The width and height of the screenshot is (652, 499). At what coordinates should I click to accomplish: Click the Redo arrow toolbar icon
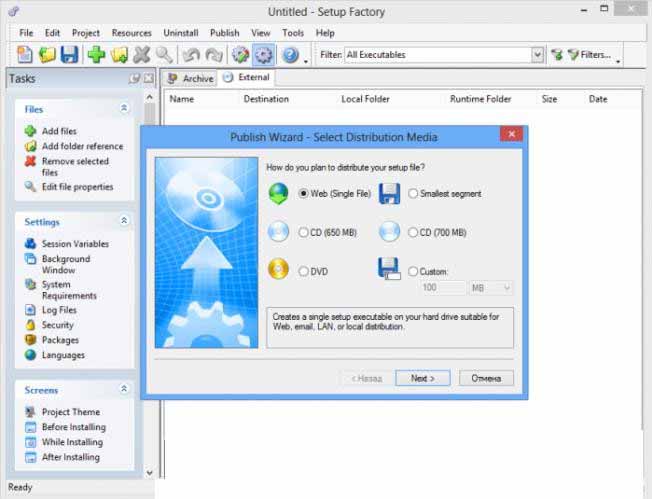214,55
